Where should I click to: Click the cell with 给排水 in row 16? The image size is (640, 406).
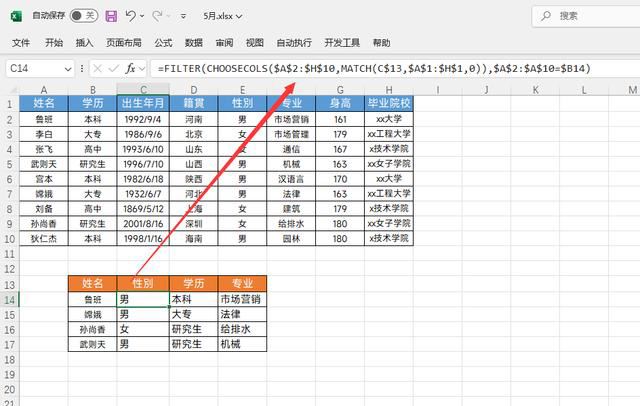pyautogui.click(x=242, y=329)
